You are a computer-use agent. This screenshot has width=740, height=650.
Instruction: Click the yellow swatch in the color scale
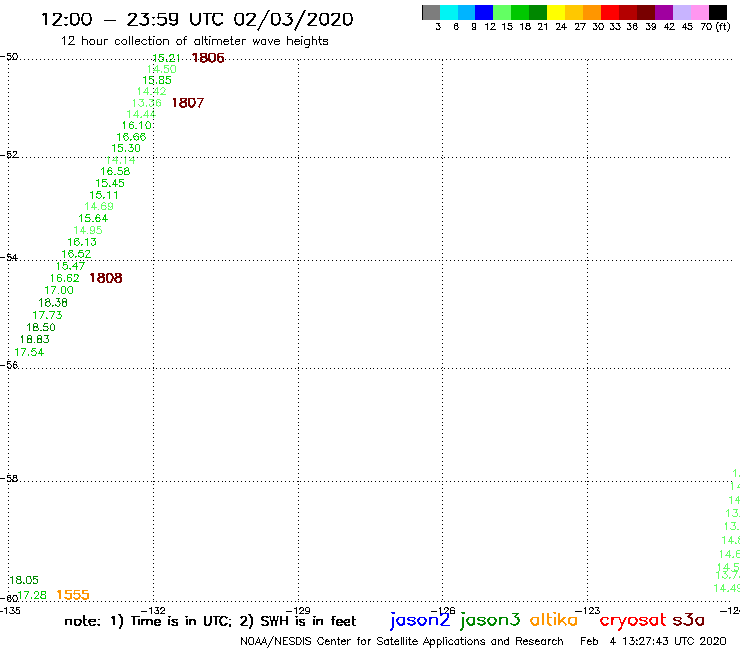556,13
